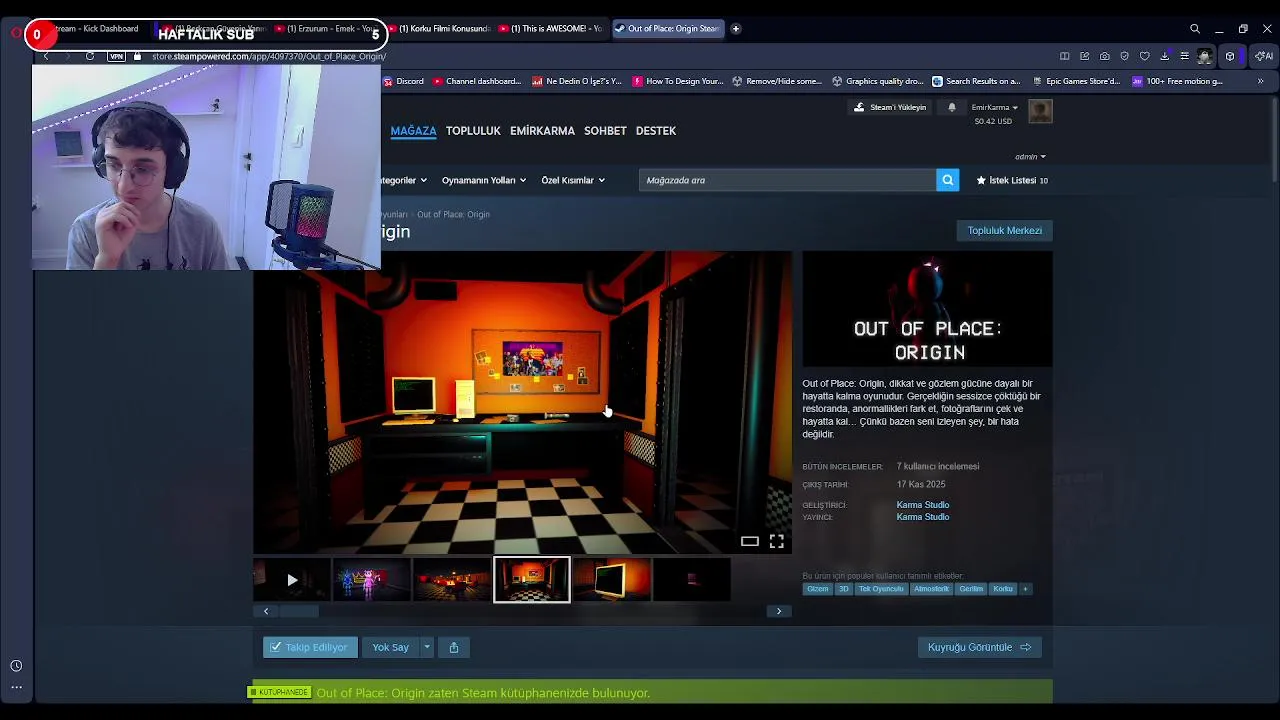
Task: Open the 100+ Free motion bookmark
Action: 1177,81
